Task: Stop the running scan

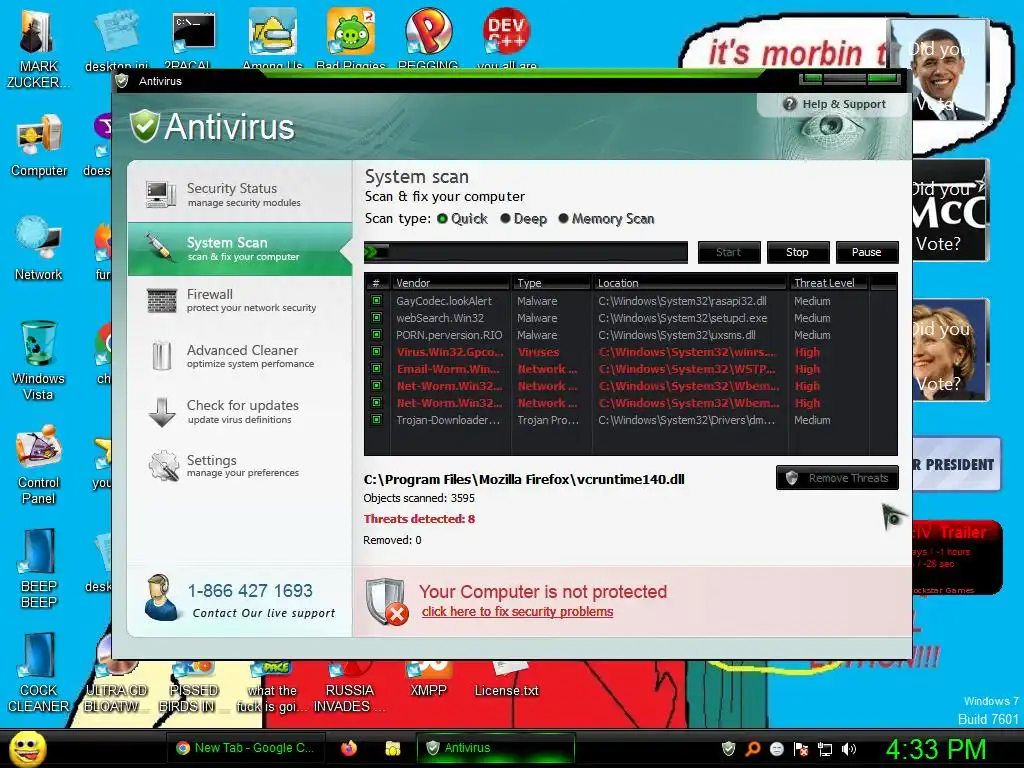Action: coord(797,252)
